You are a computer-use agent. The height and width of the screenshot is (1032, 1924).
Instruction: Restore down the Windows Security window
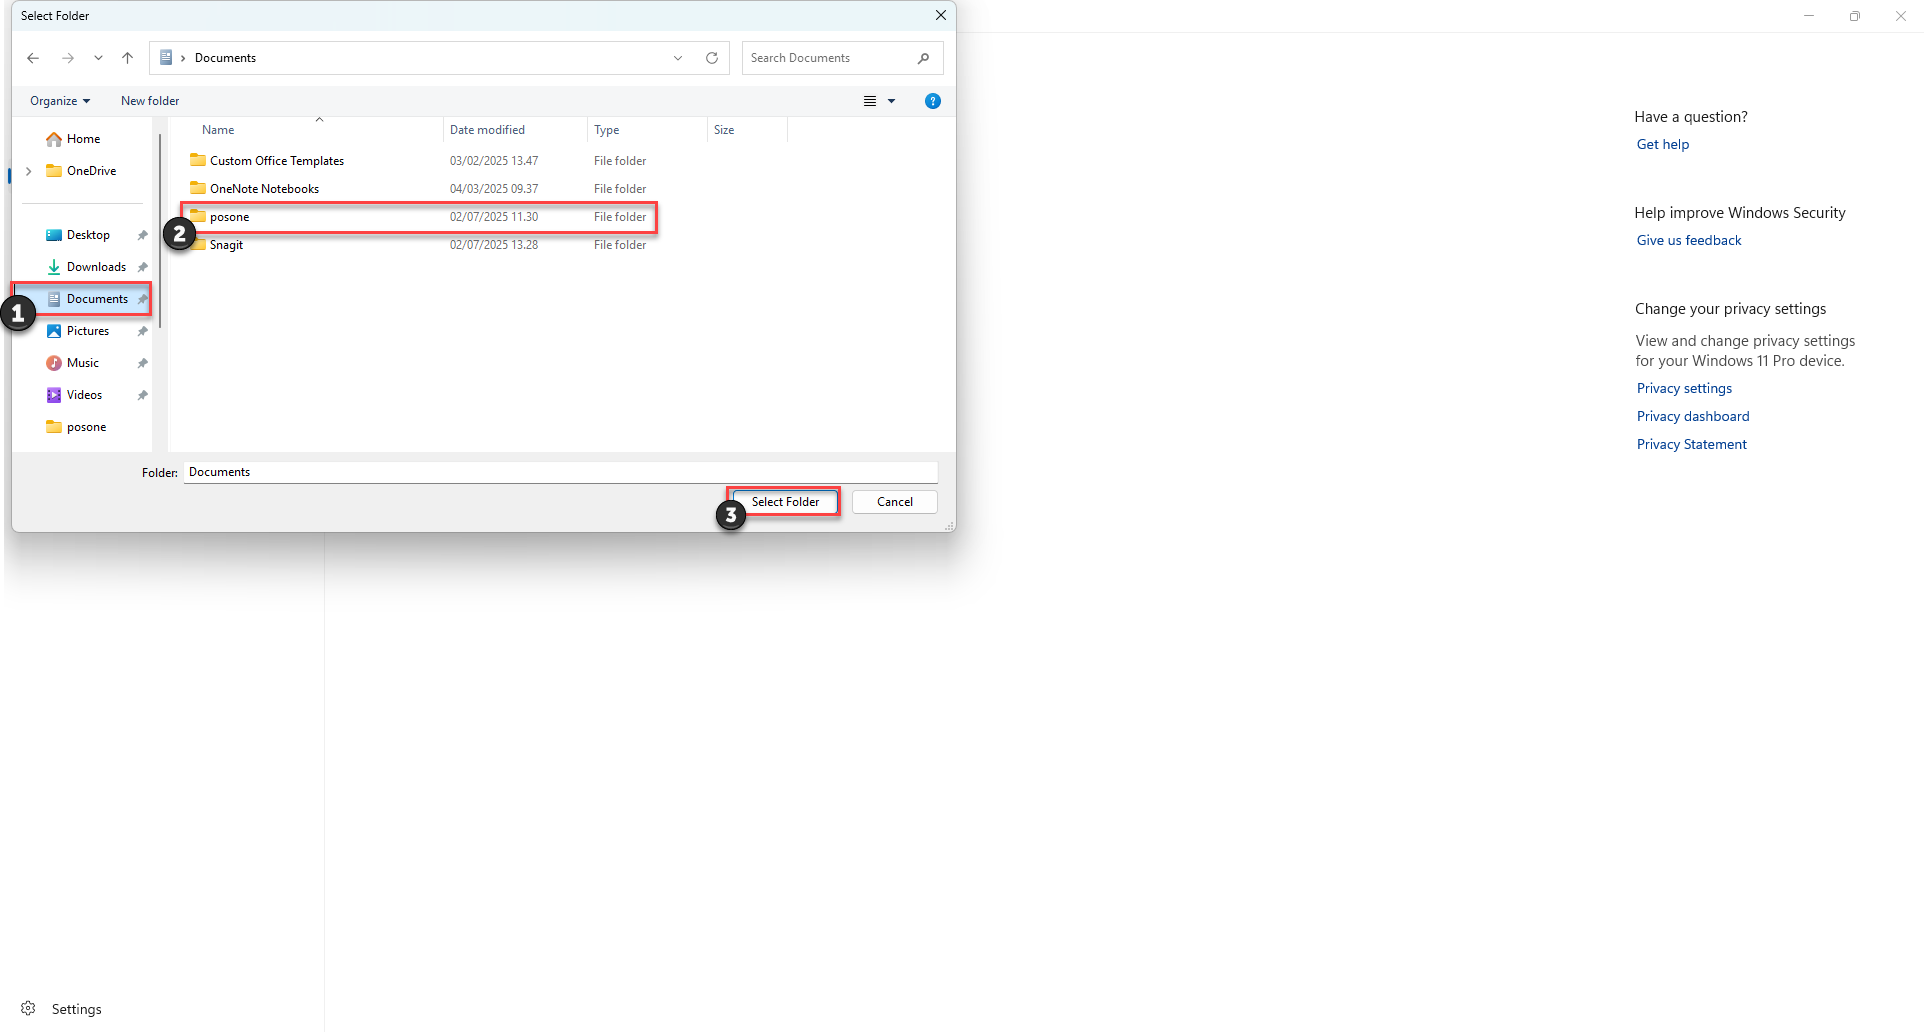1855,16
